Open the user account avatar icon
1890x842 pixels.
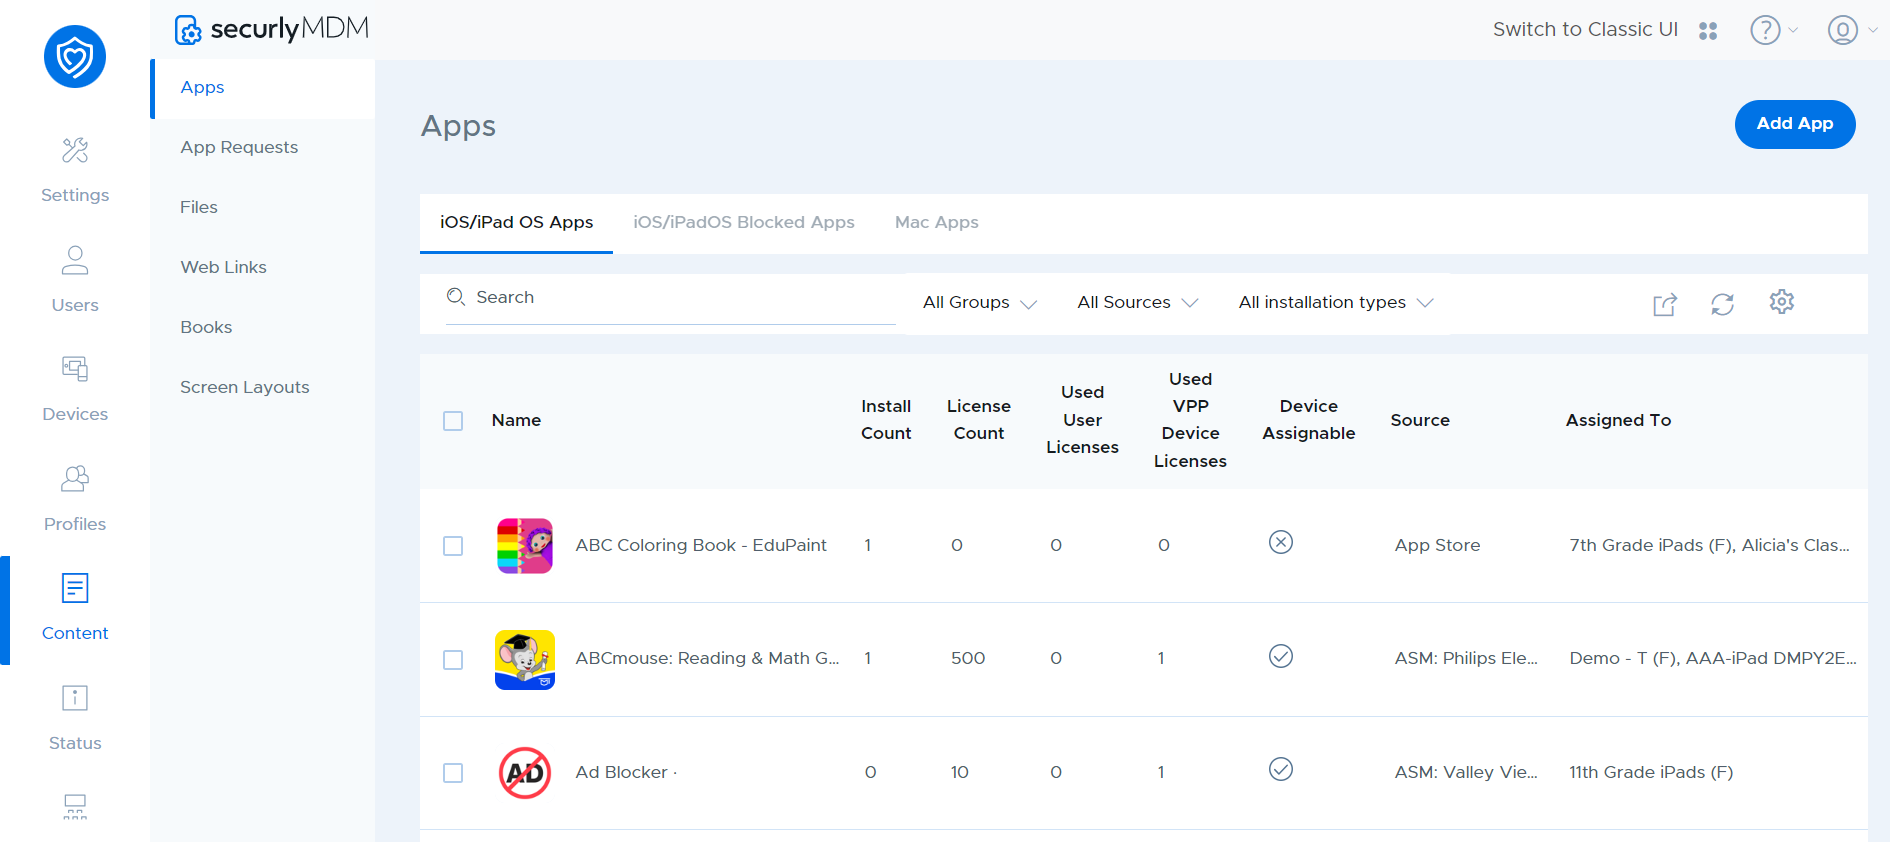[x=1843, y=30]
